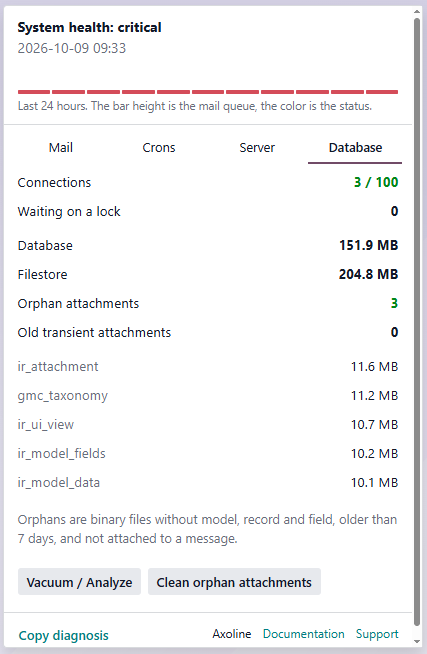This screenshot has width=427, height=654.
Task: Click the 10.7 MB size value
Action: [x=374, y=425]
